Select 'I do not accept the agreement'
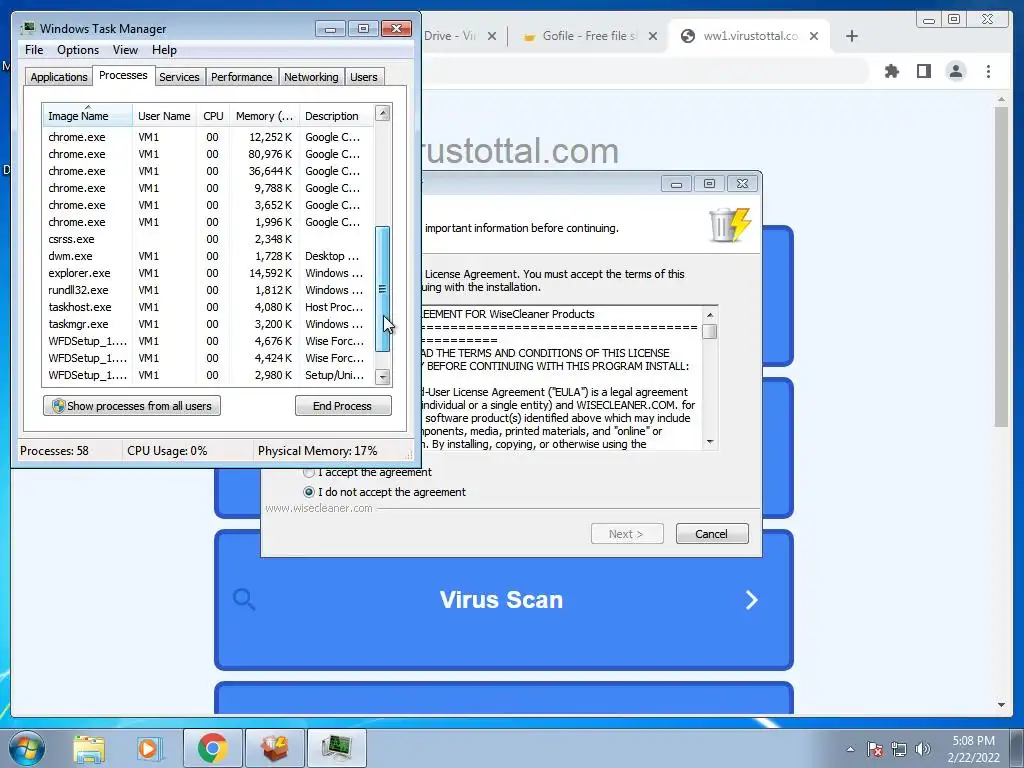1024x768 pixels. (309, 492)
